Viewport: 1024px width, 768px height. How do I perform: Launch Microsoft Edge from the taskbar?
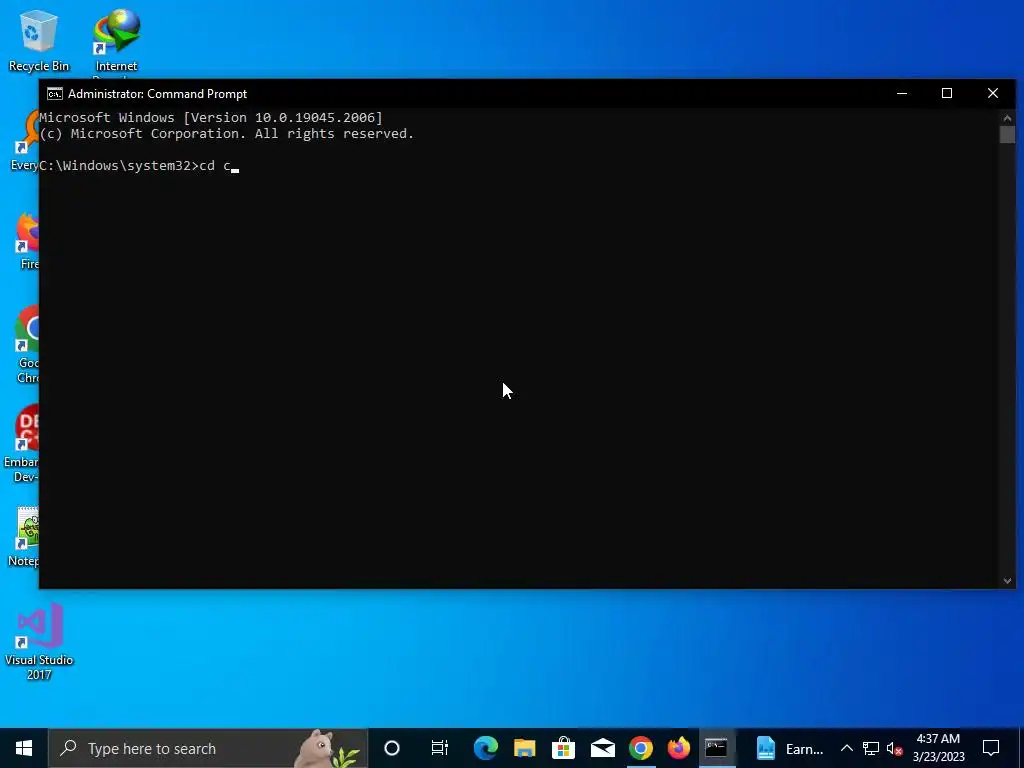[485, 748]
